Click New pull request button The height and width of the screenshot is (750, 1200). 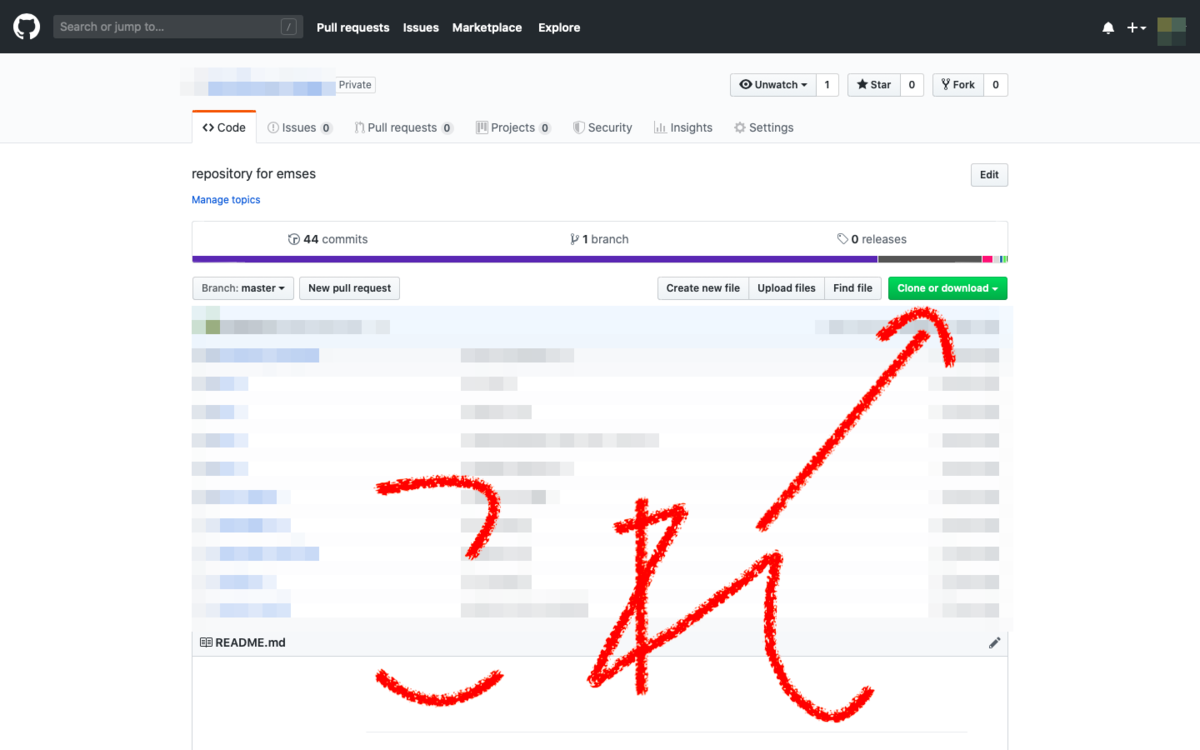click(350, 288)
